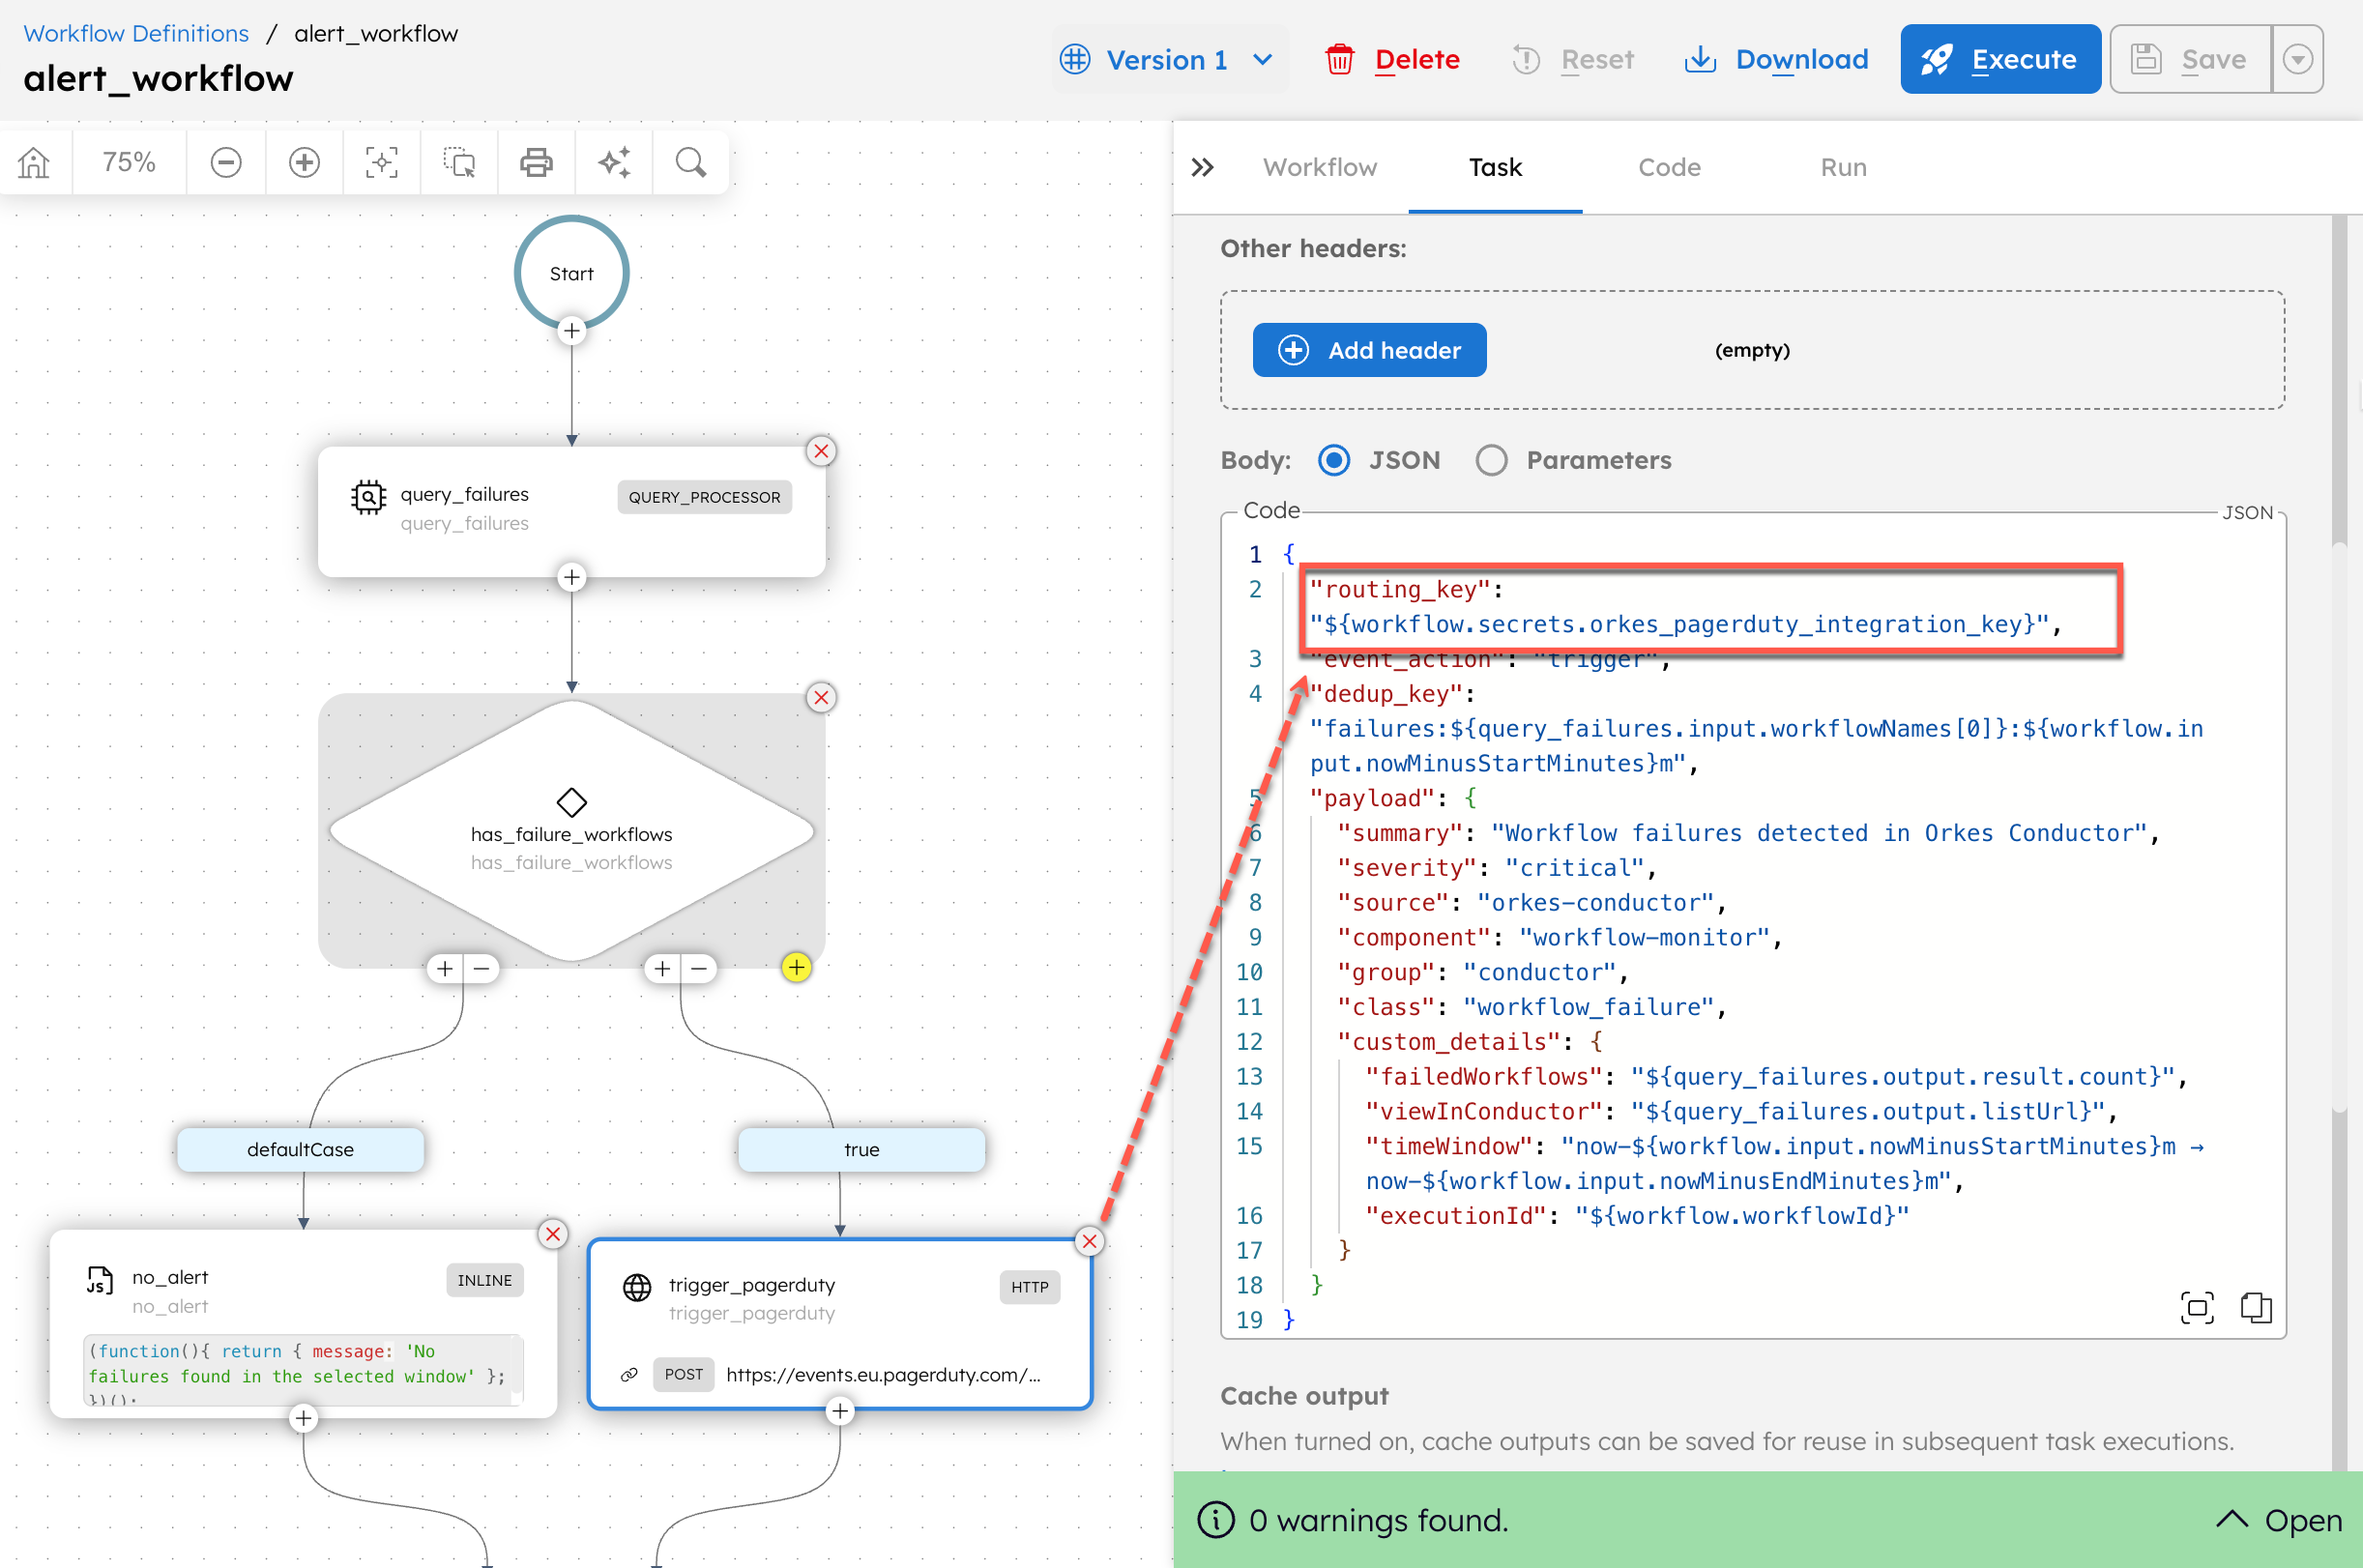2363x1568 pixels.
Task: Open the print option for the workflow diagram
Action: click(536, 161)
